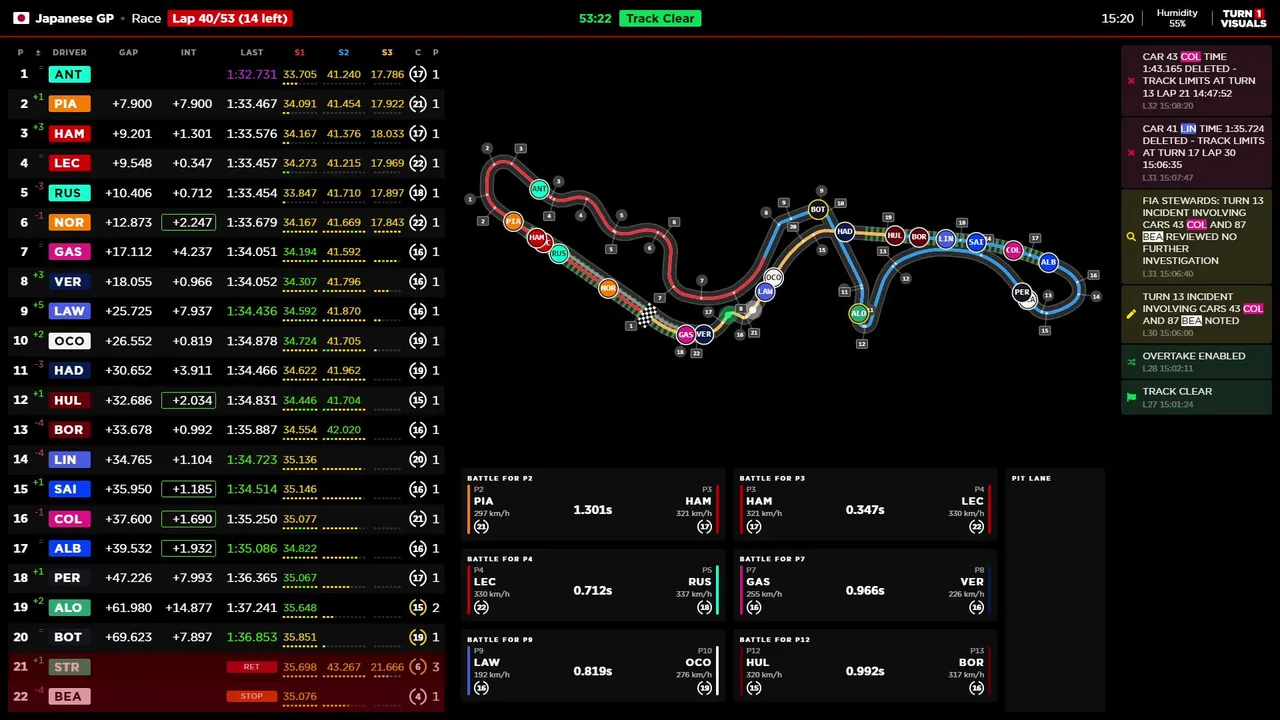
Task: Click NOR interval +2.247 box
Action: click(189, 222)
